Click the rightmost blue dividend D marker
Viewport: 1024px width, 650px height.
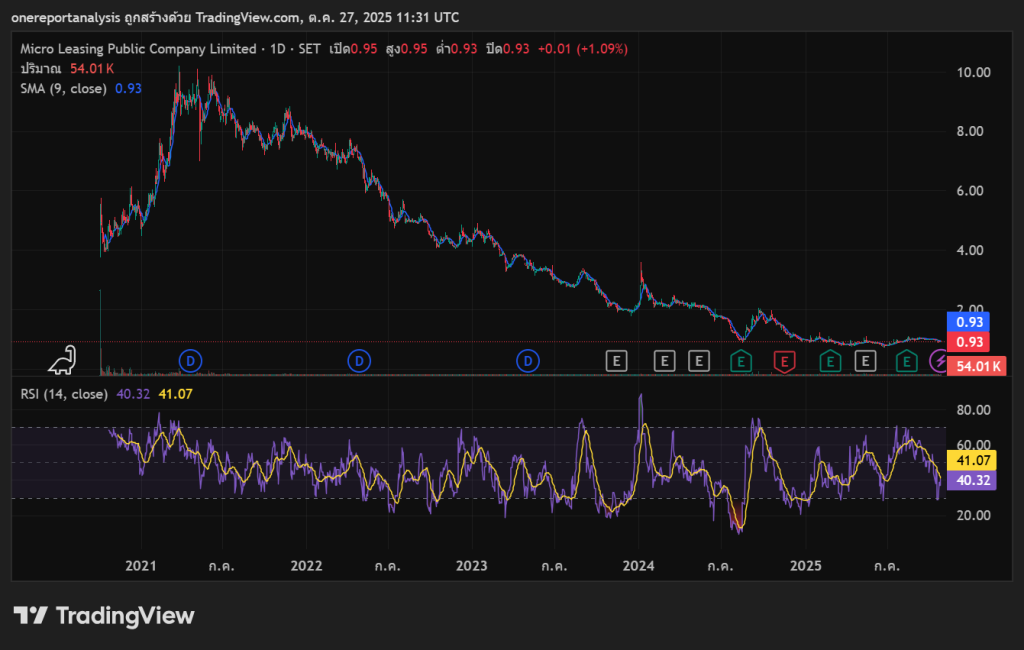528,360
